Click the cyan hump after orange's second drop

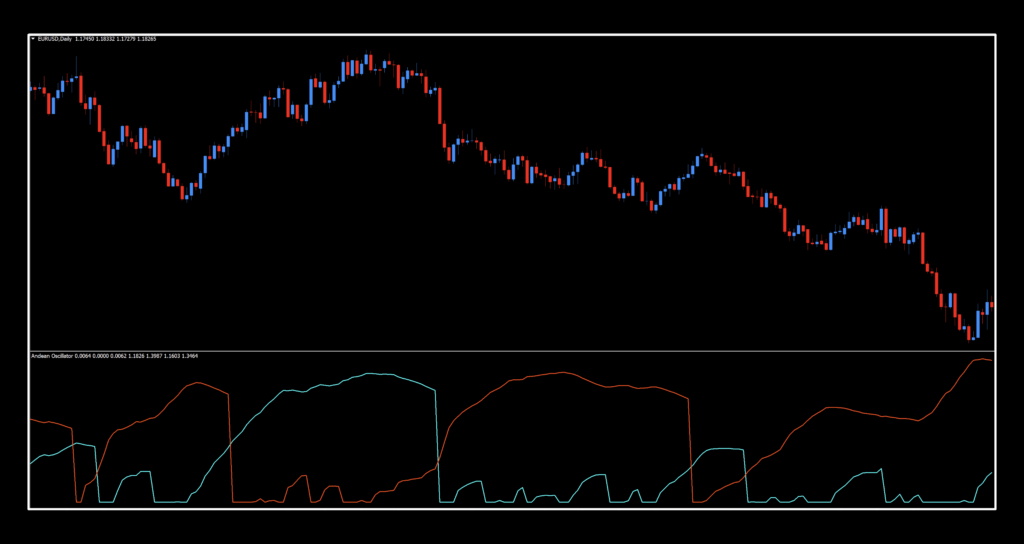point(722,450)
